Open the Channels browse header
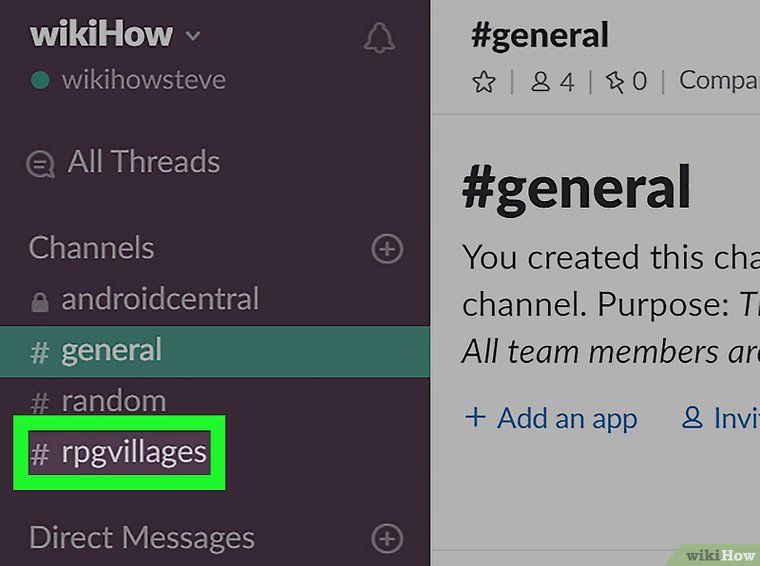The width and height of the screenshot is (760, 566). pos(91,248)
